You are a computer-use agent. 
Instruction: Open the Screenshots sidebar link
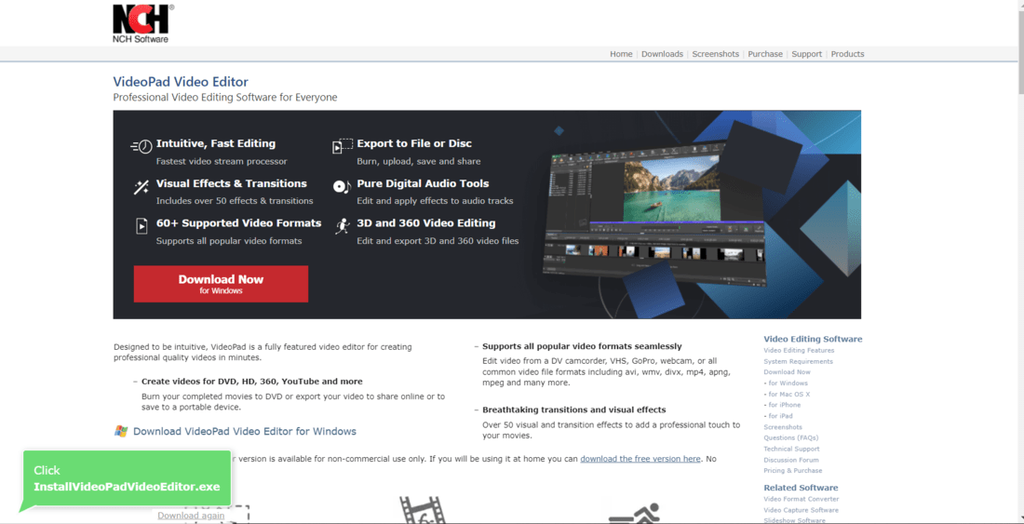pos(783,427)
